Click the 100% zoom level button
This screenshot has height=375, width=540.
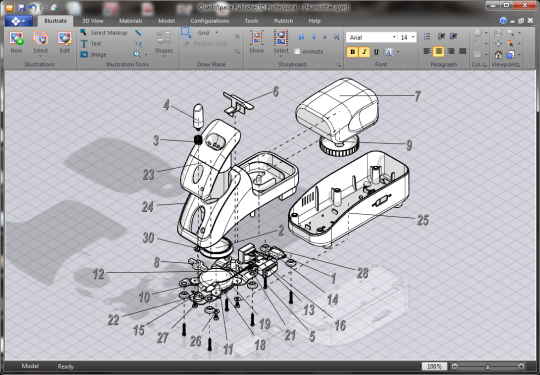click(x=434, y=366)
